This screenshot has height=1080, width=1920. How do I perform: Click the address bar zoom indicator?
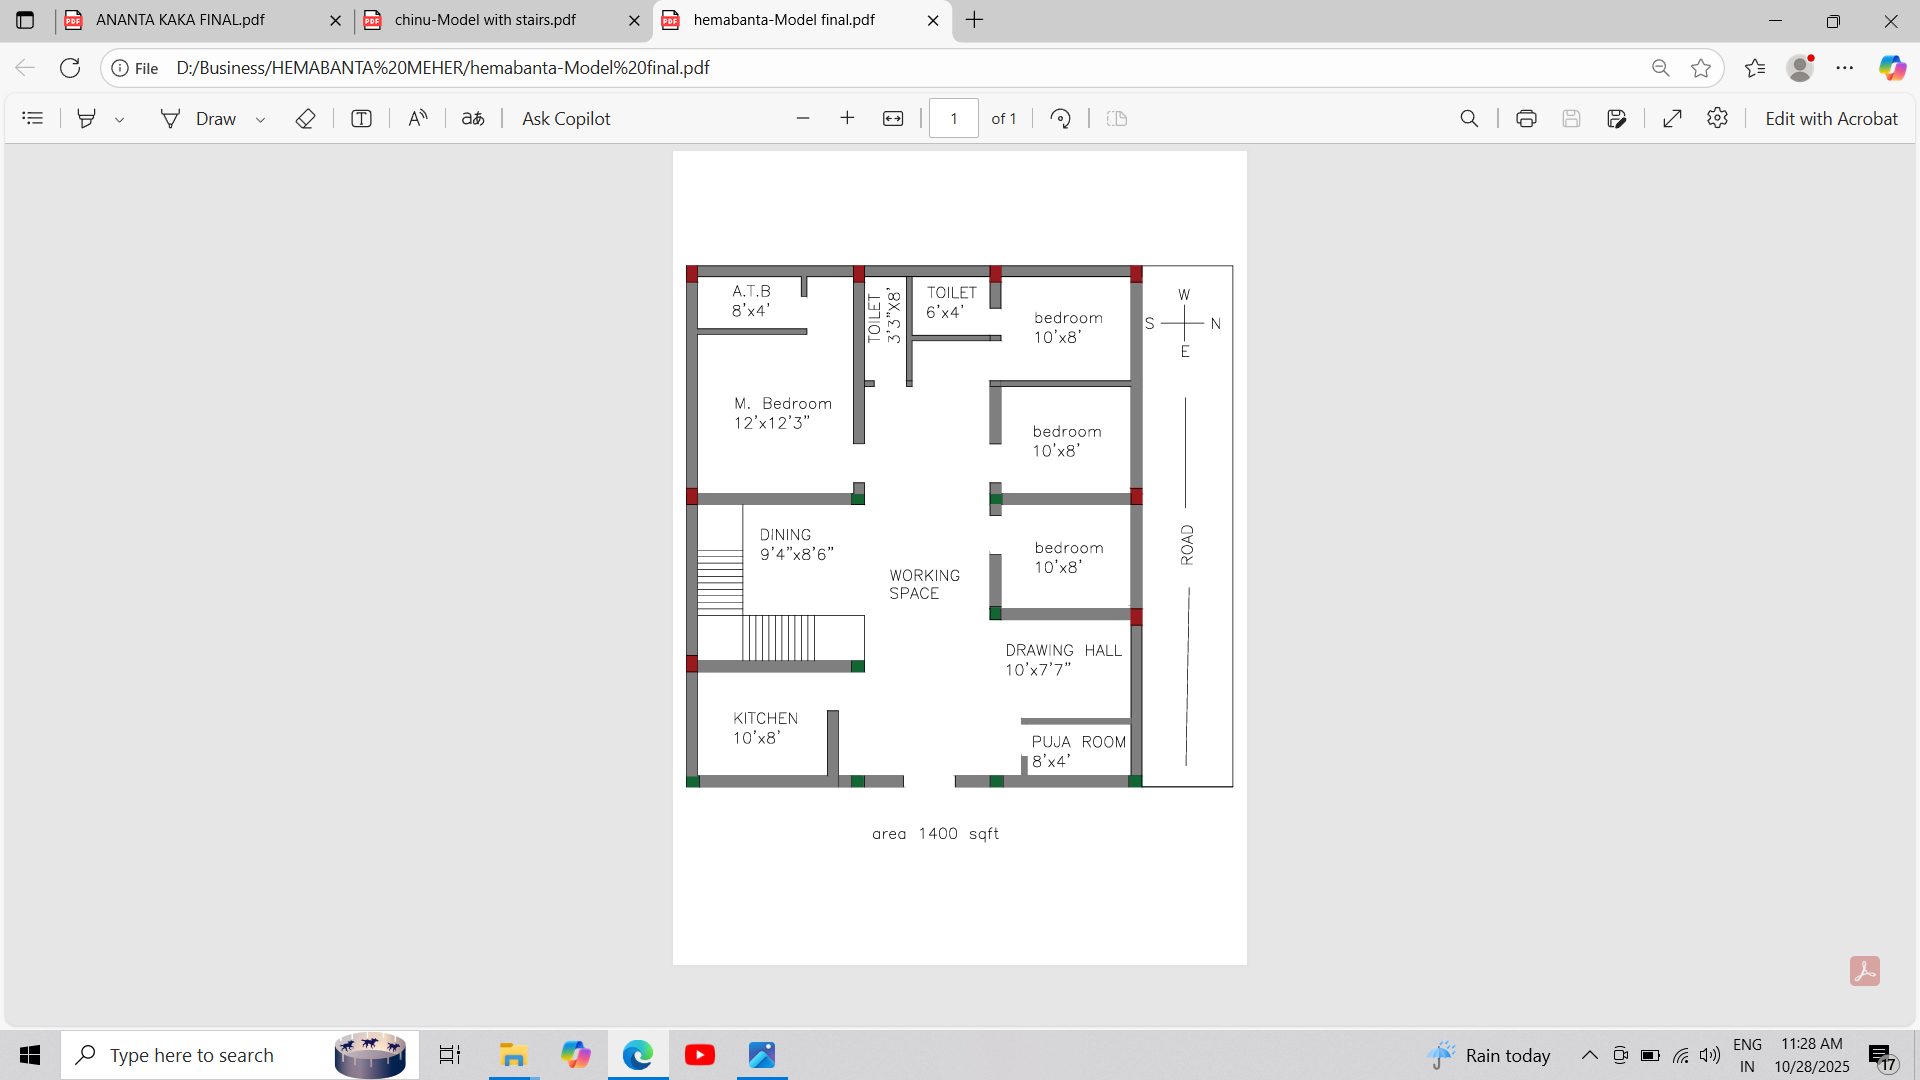pos(1661,68)
